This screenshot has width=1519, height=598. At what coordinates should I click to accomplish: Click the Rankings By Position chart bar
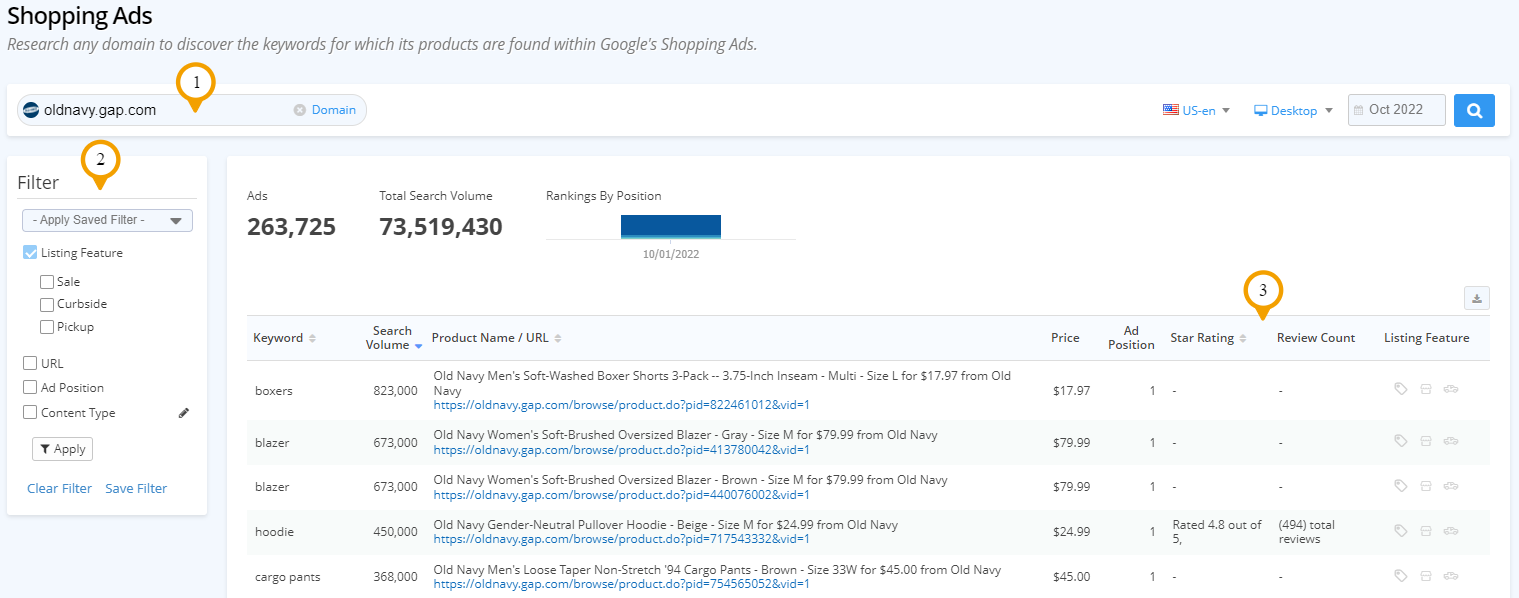tap(671, 227)
